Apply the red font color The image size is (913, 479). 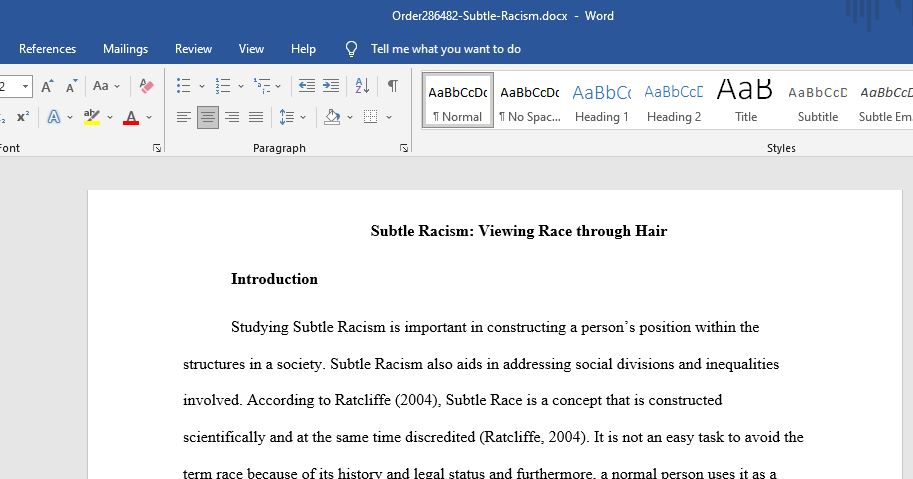[x=131, y=117]
